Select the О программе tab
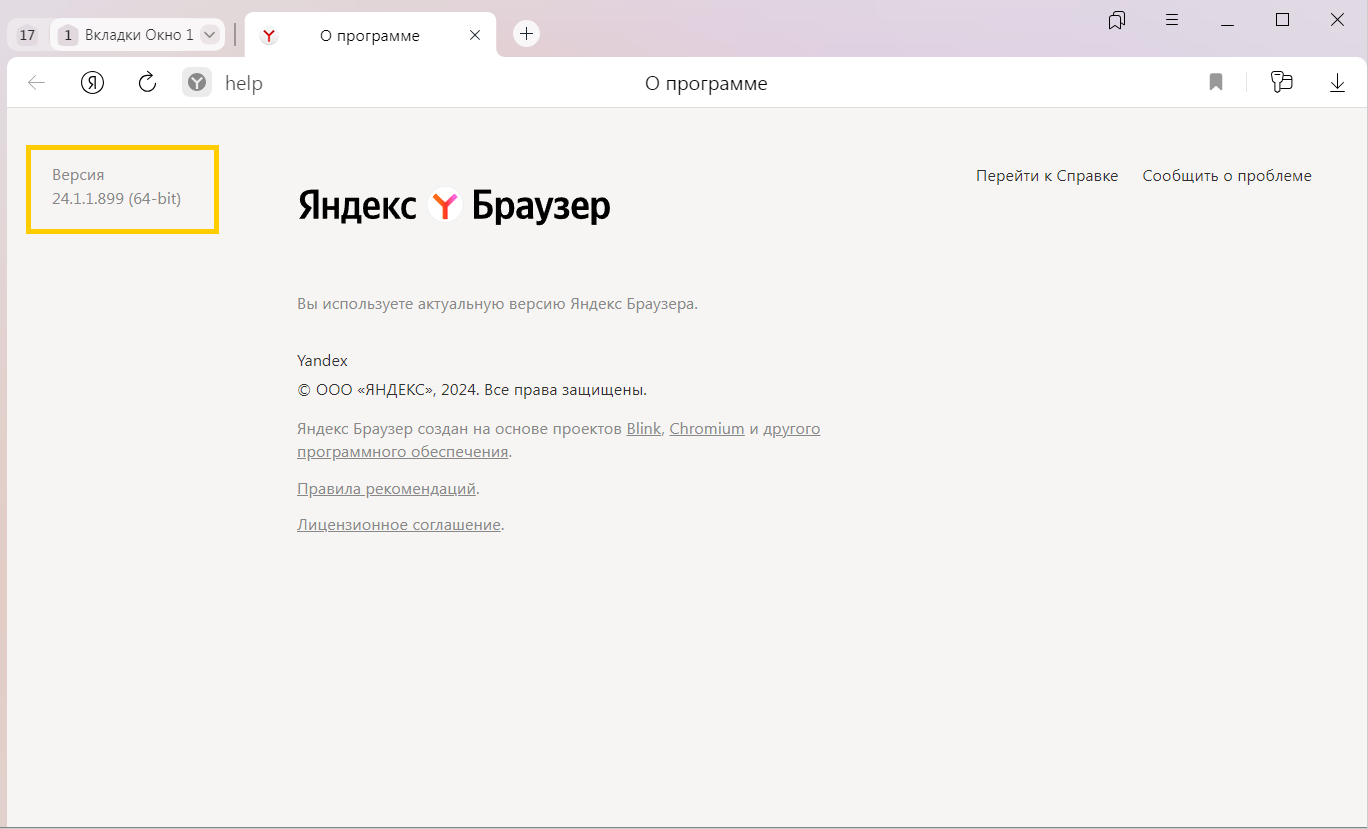The image size is (1368, 829). pos(369,36)
